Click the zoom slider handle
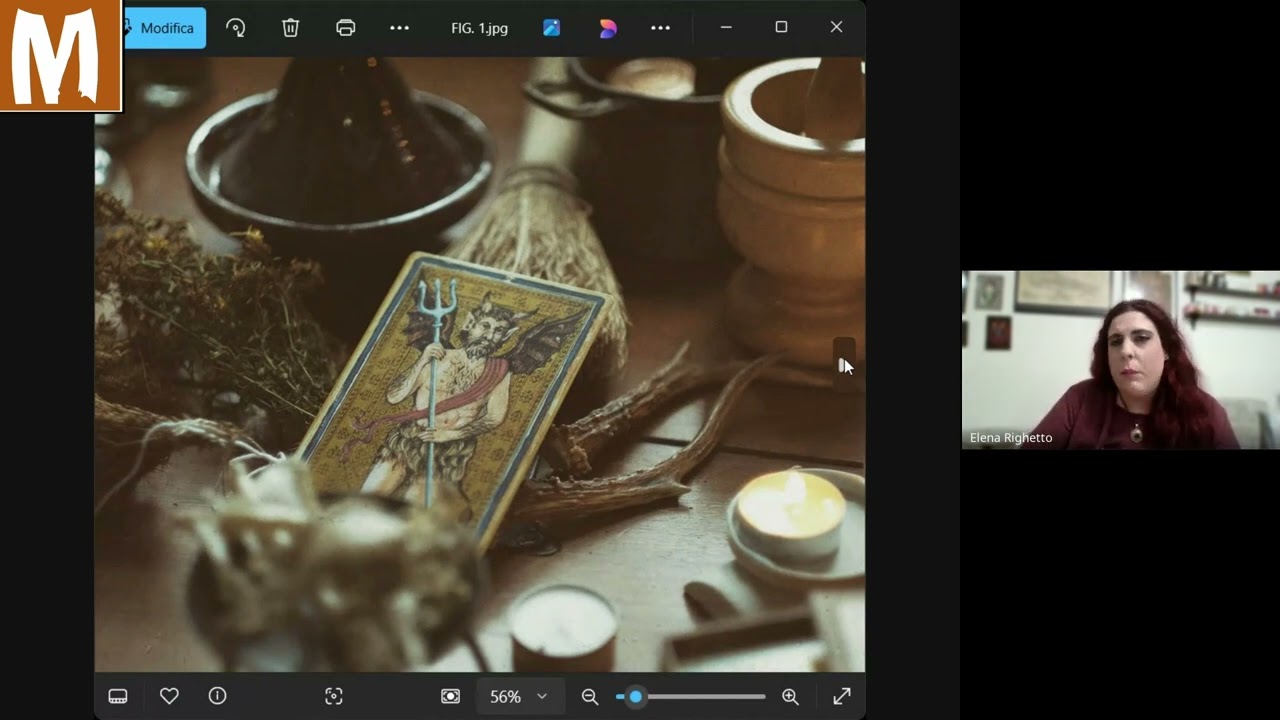This screenshot has width=1280, height=720. pos(635,696)
